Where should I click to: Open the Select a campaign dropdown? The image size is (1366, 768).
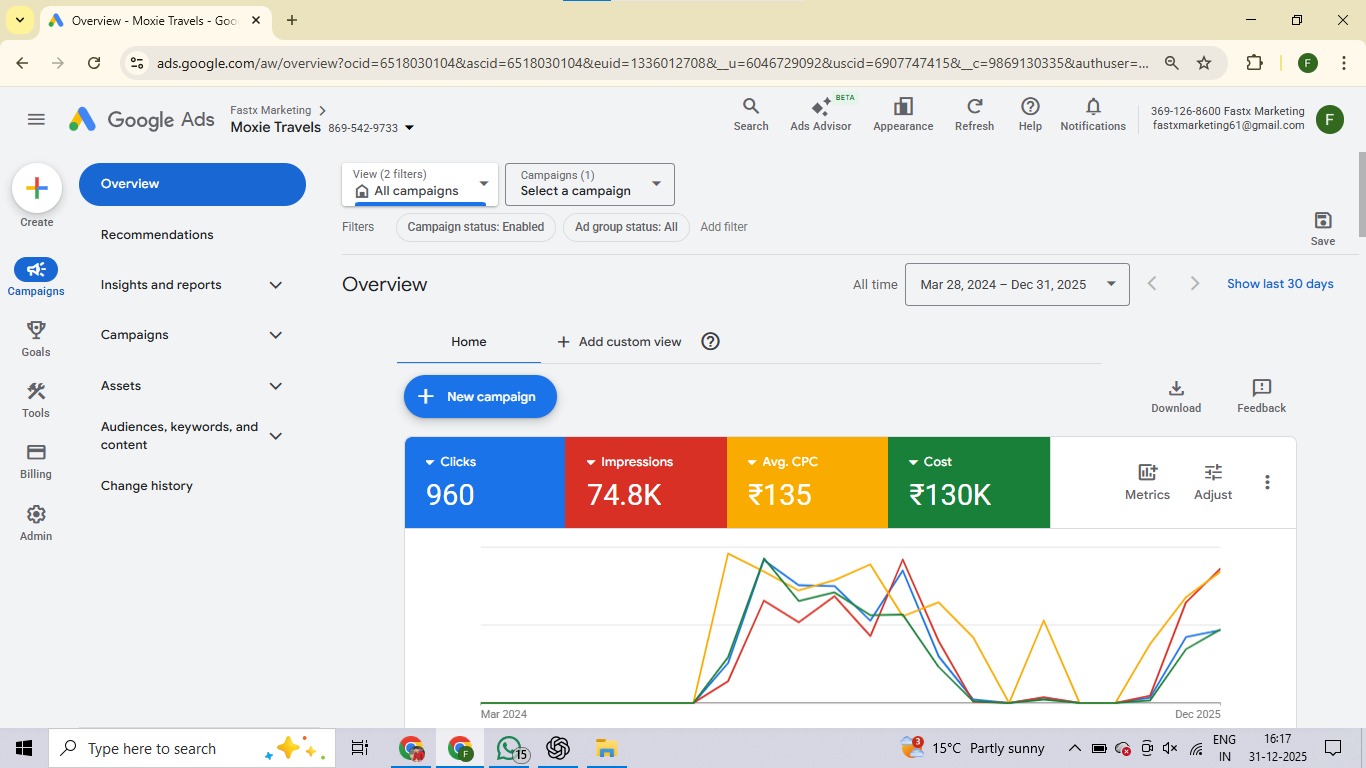589,184
